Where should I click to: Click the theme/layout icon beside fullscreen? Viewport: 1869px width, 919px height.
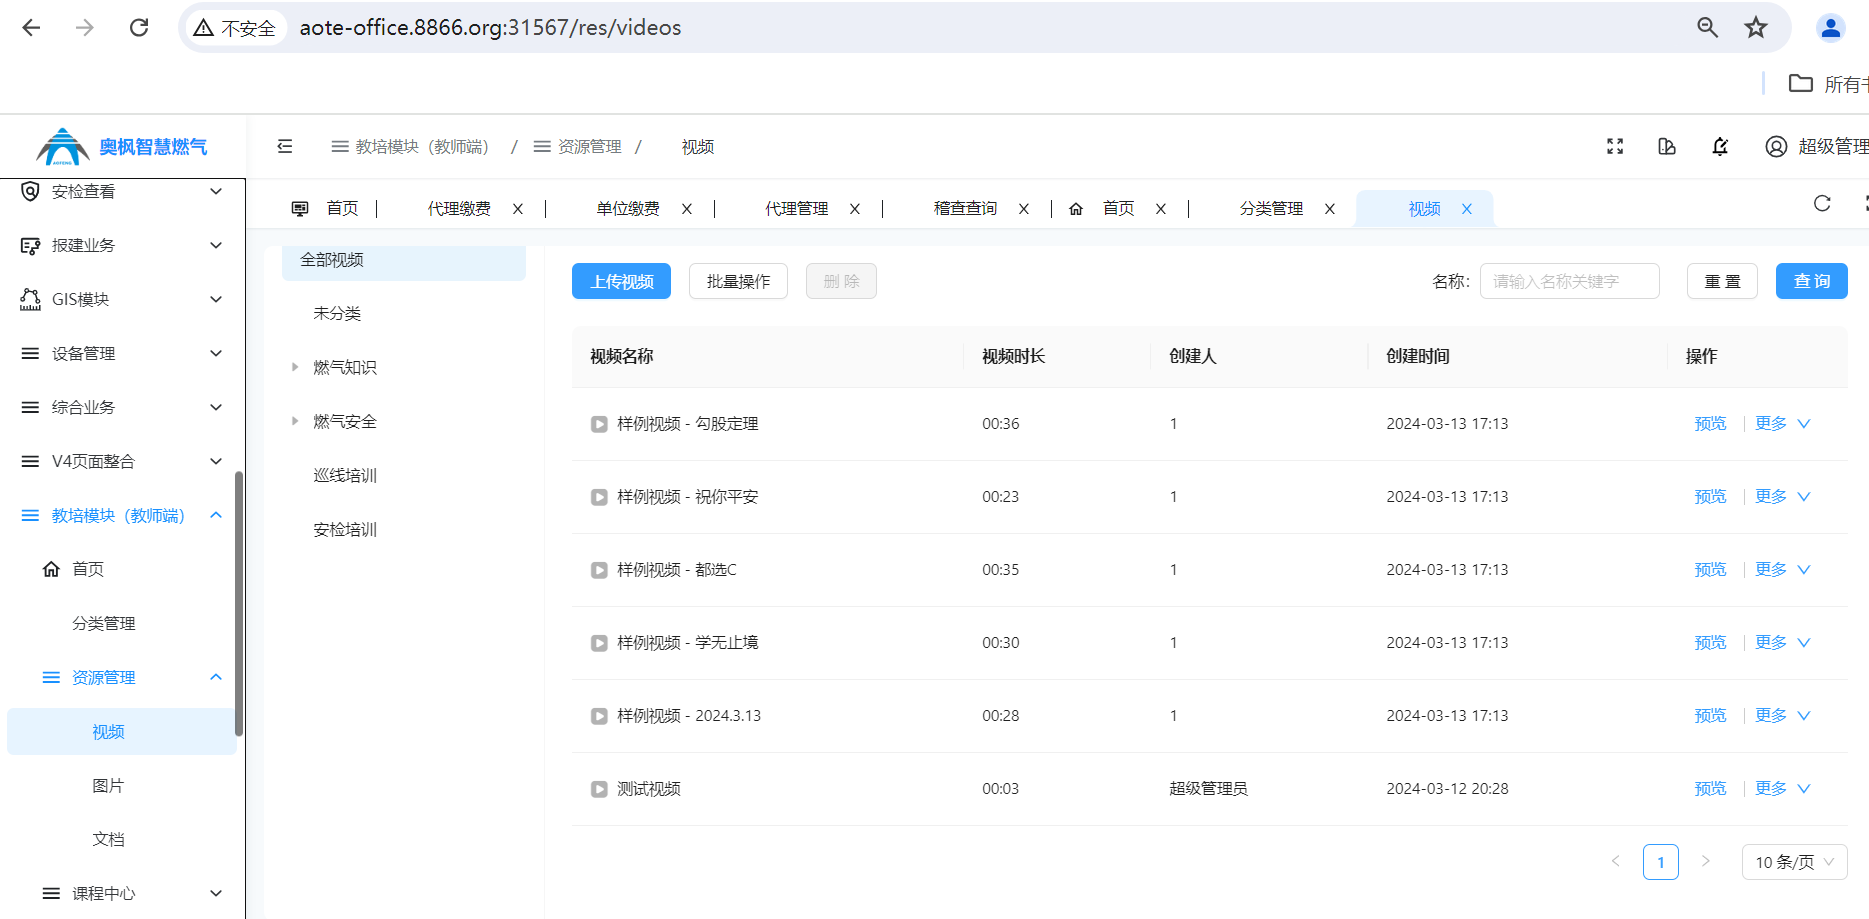tap(1667, 146)
